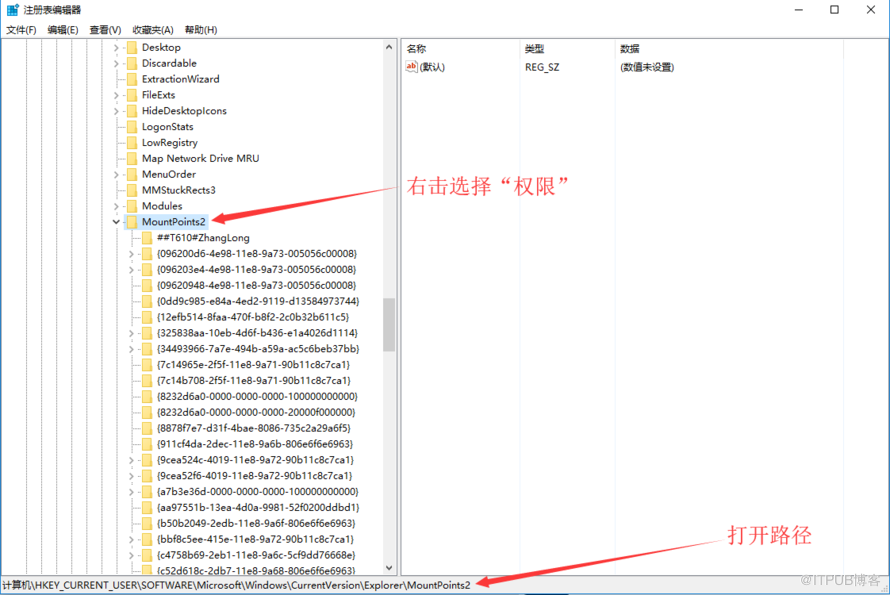The image size is (890, 595).
Task: Click the Modules folder icon
Action: coord(132,206)
